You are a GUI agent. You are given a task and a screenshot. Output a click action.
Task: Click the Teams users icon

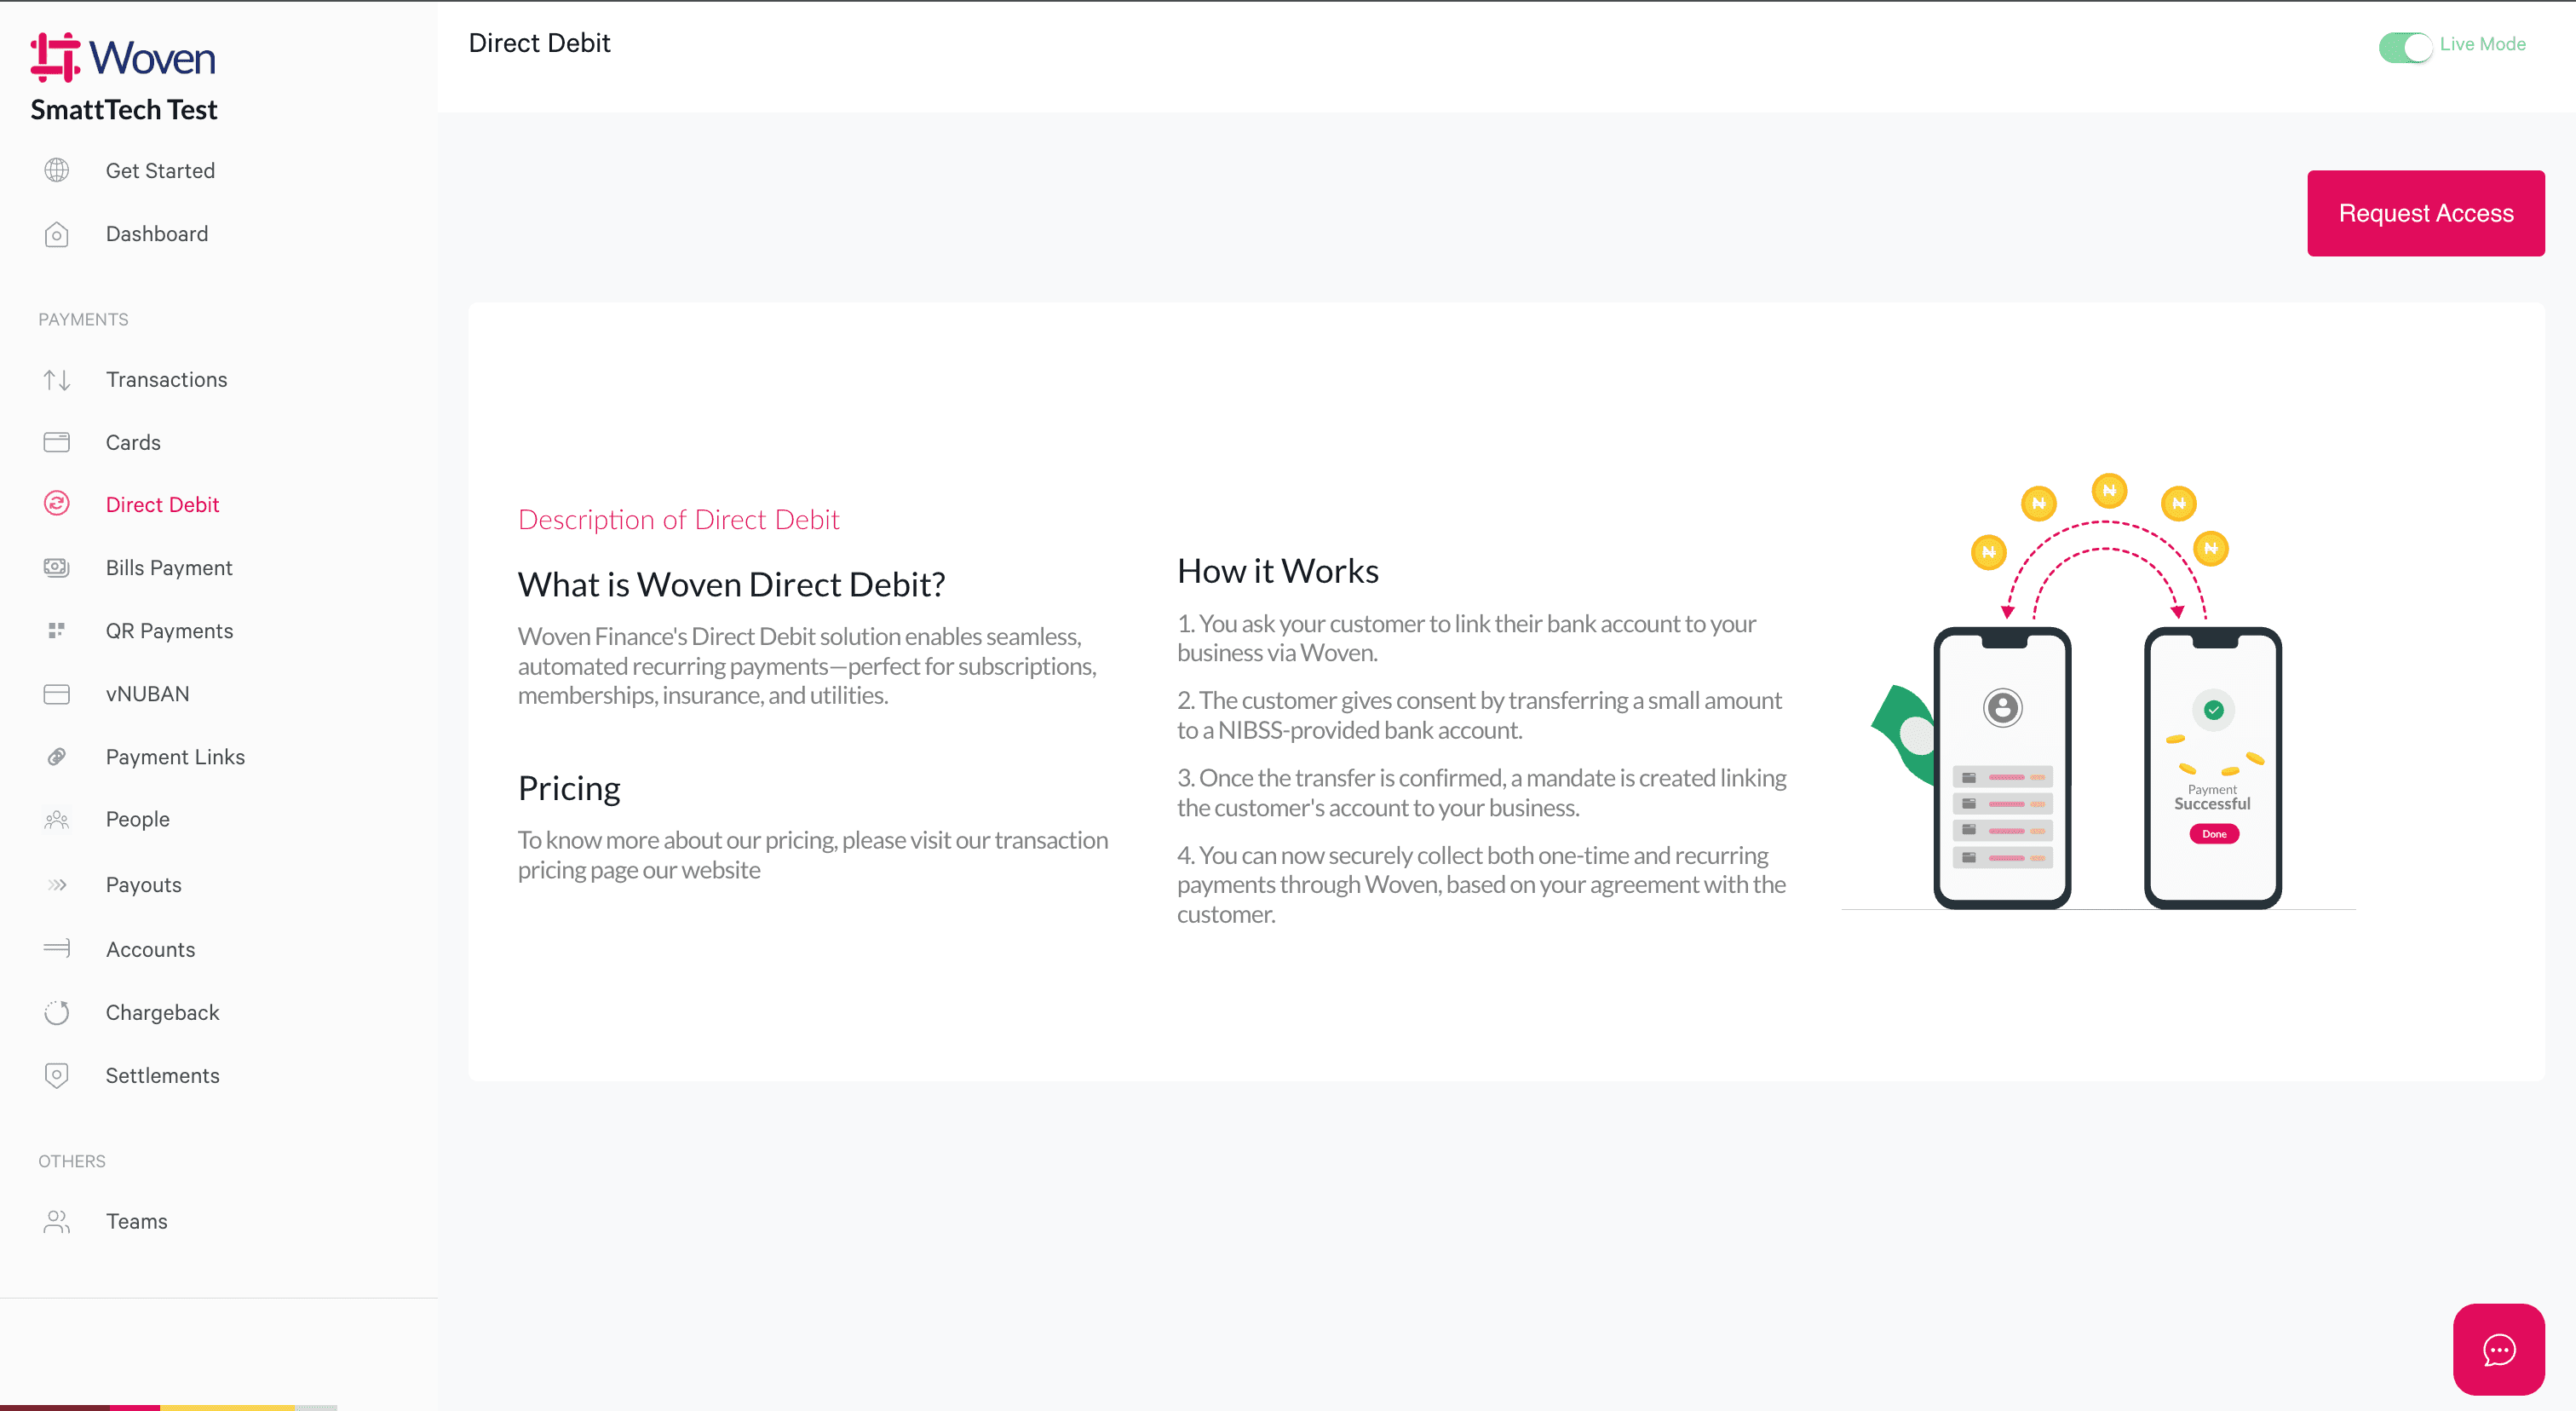tap(57, 1222)
